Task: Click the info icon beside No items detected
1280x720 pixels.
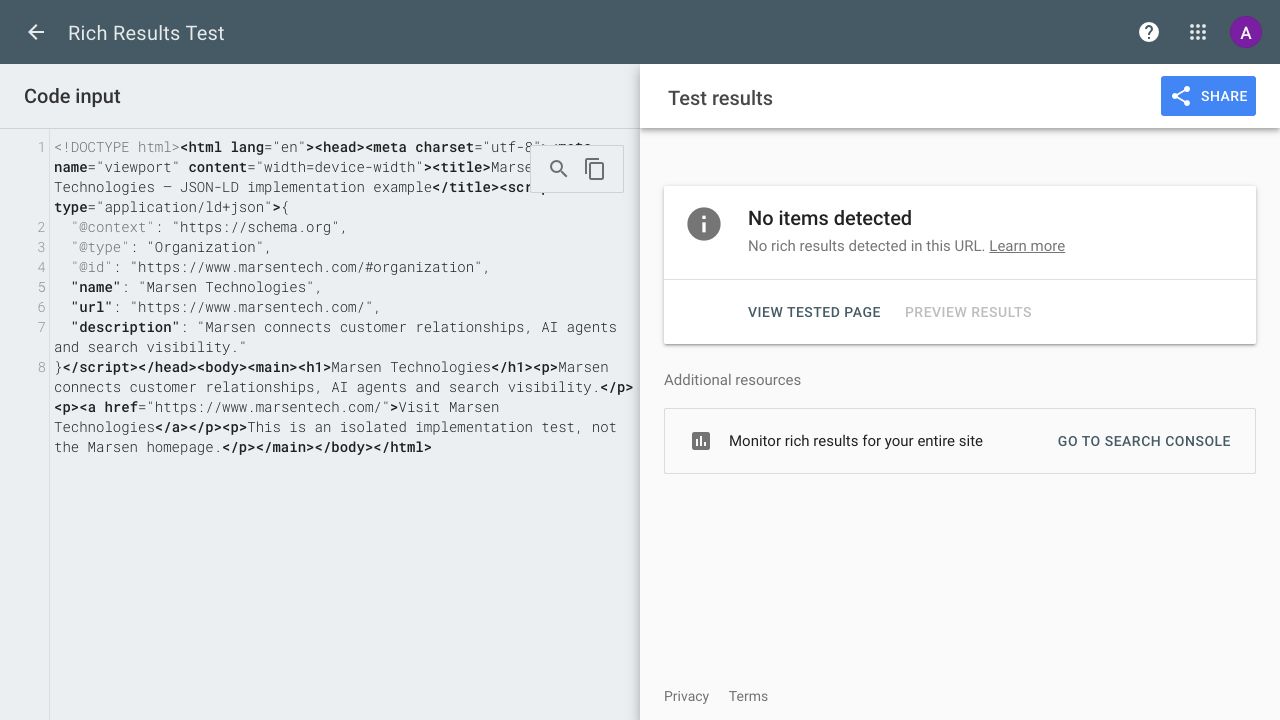Action: (x=704, y=224)
